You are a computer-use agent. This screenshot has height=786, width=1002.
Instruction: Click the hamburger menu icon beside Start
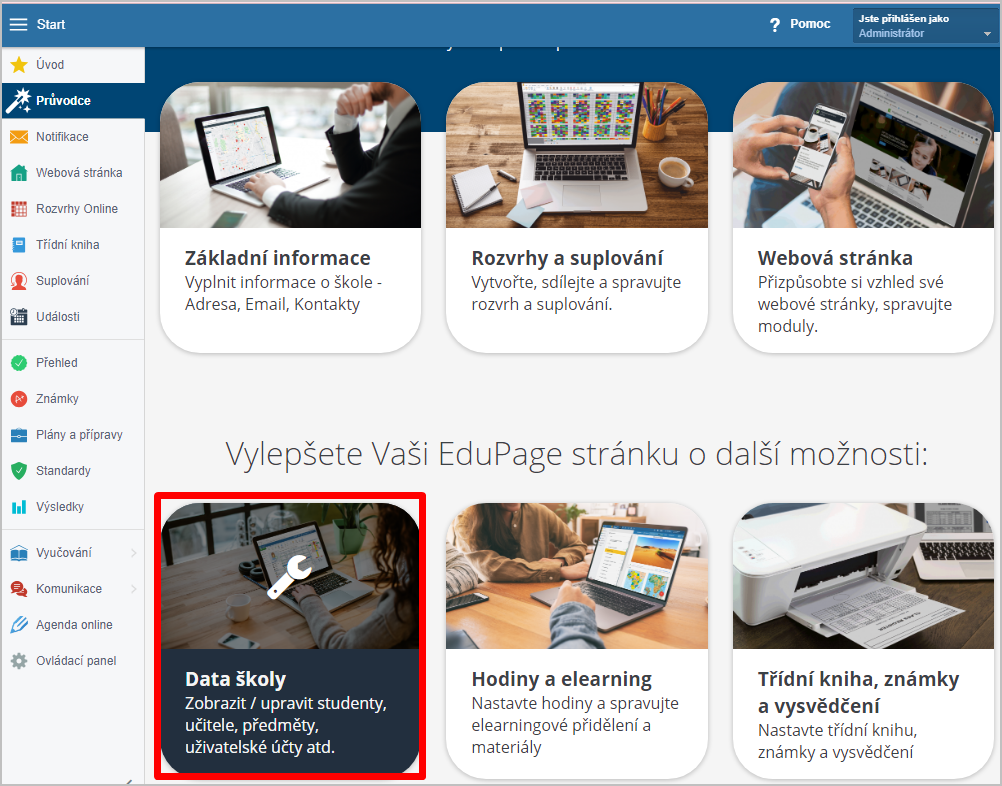point(19,24)
